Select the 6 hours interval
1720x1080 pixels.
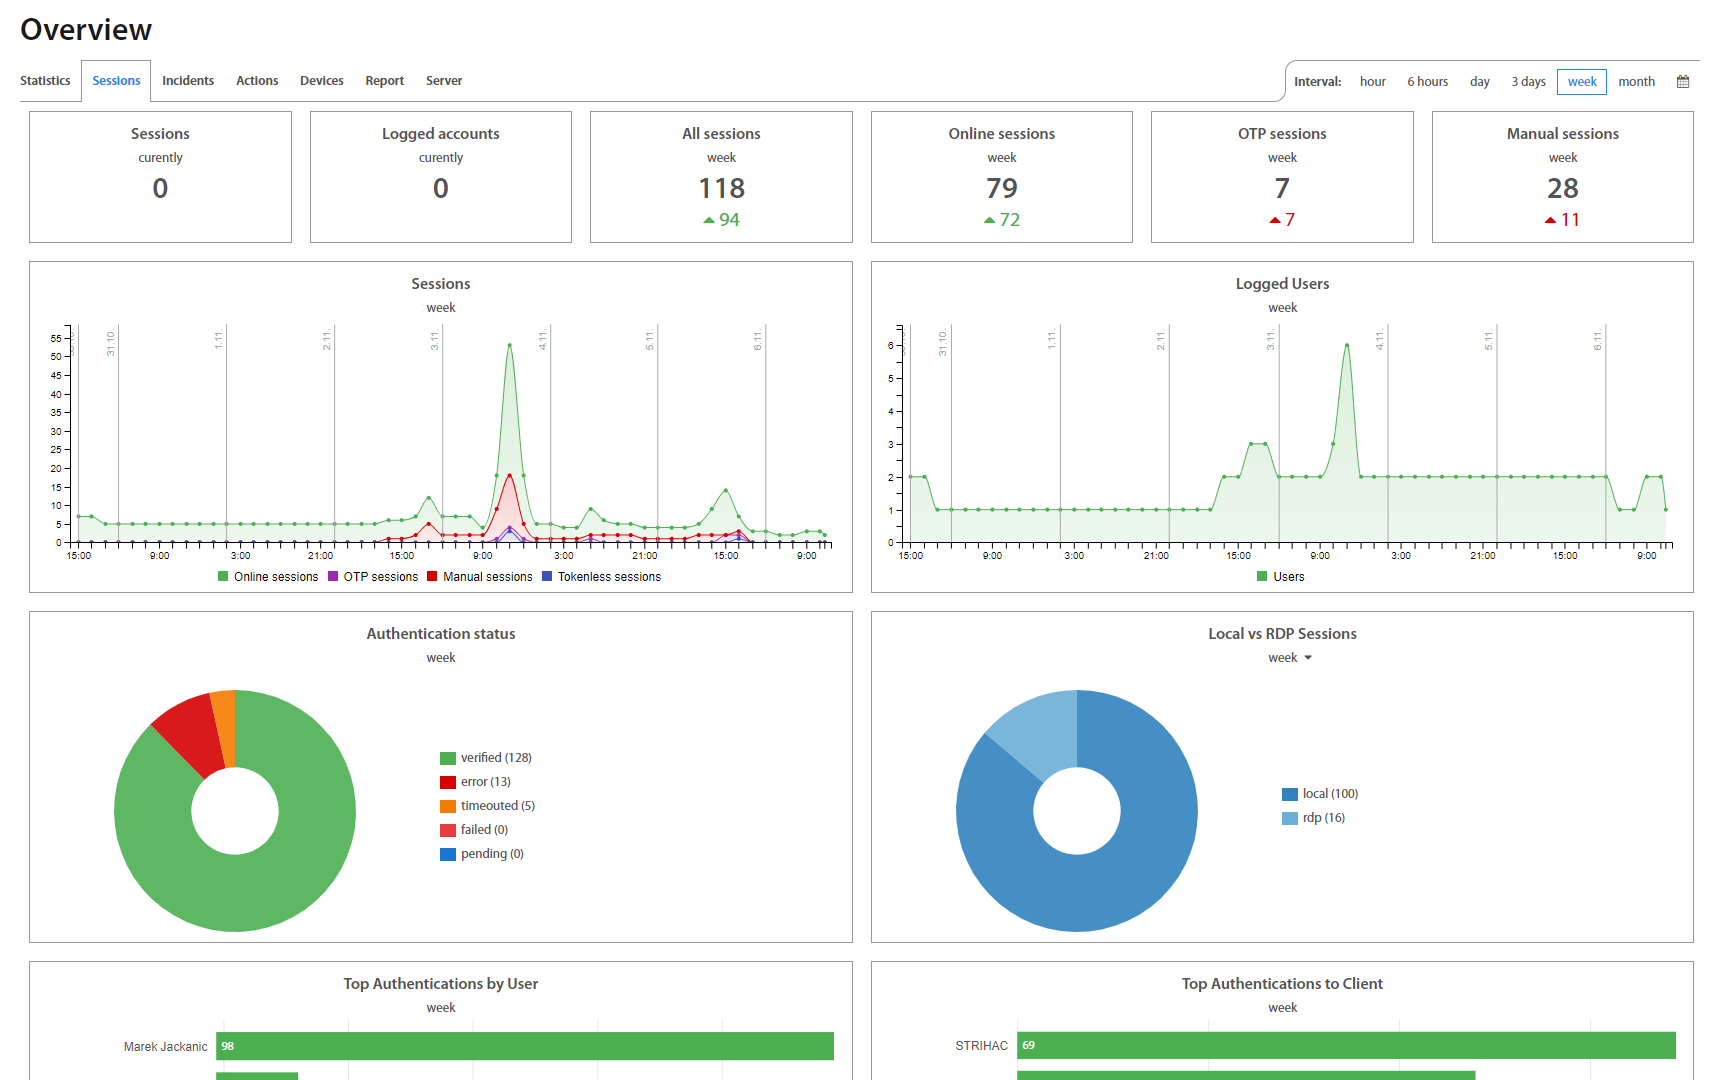[1427, 82]
